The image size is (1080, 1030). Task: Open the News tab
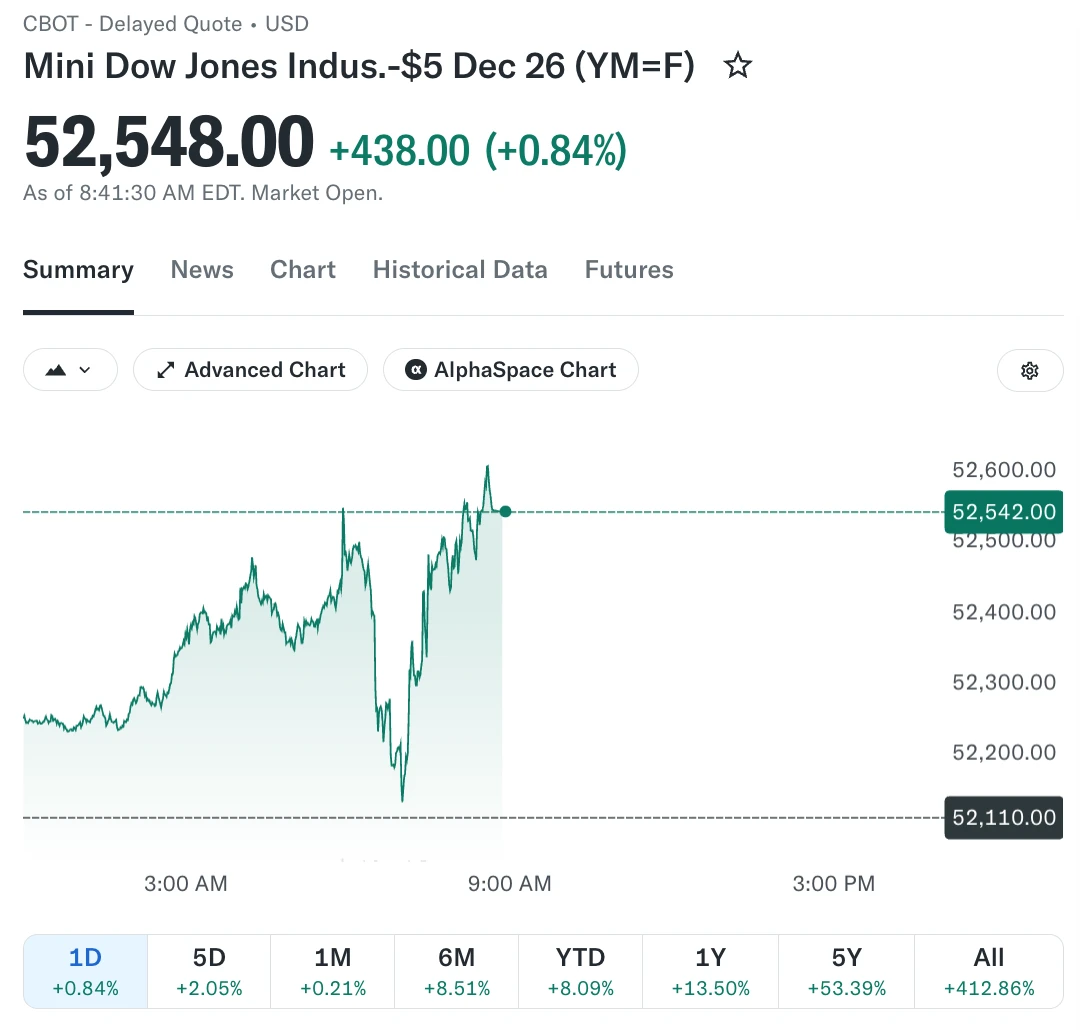tap(202, 269)
